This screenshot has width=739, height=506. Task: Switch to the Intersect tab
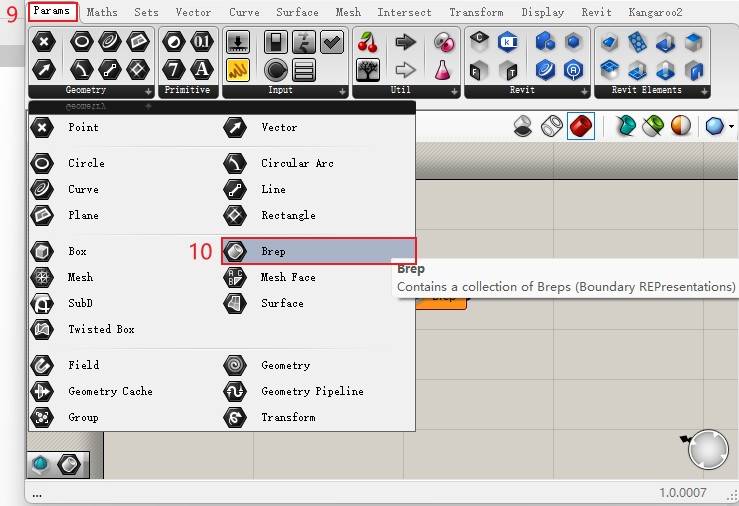click(x=404, y=12)
